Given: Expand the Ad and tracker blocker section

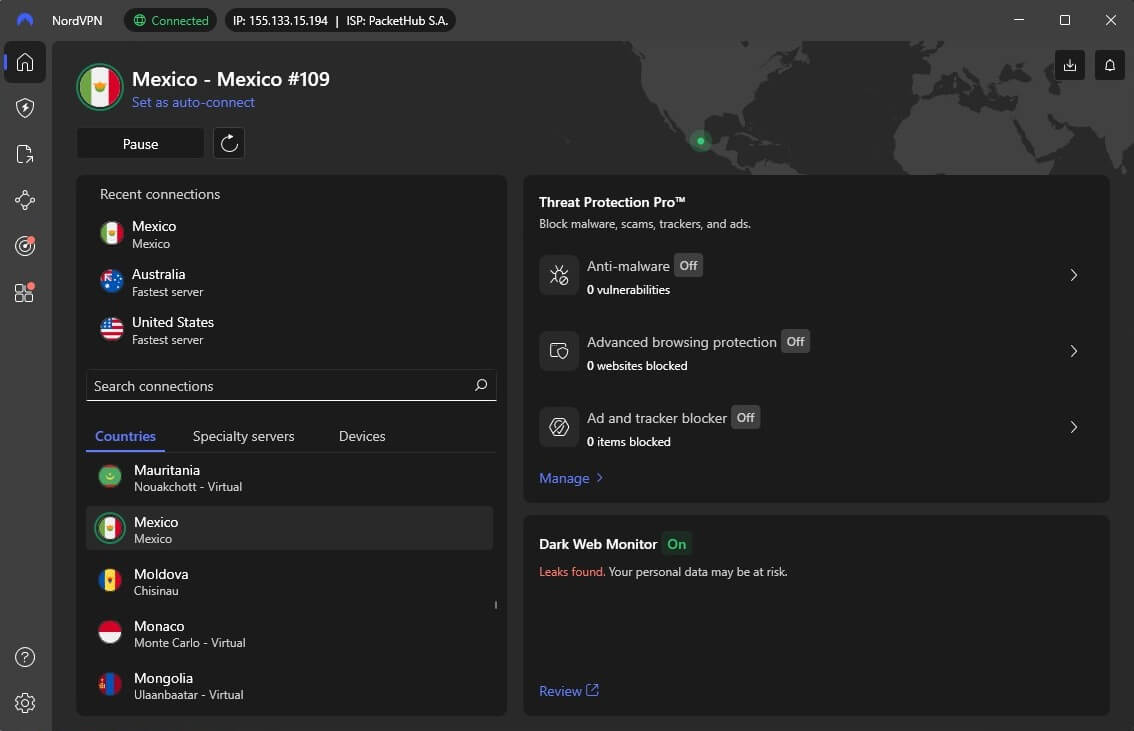Looking at the screenshot, I should 1074,427.
